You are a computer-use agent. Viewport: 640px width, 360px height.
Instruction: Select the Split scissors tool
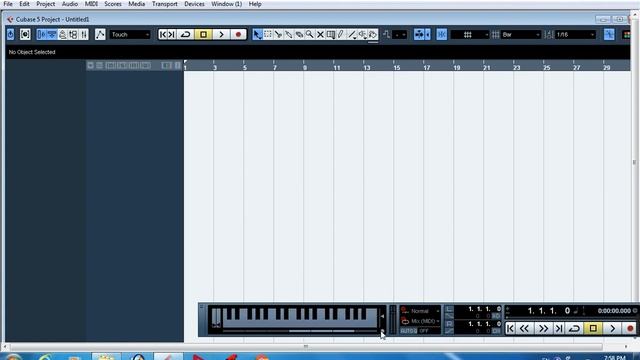pyautogui.click(x=278, y=35)
